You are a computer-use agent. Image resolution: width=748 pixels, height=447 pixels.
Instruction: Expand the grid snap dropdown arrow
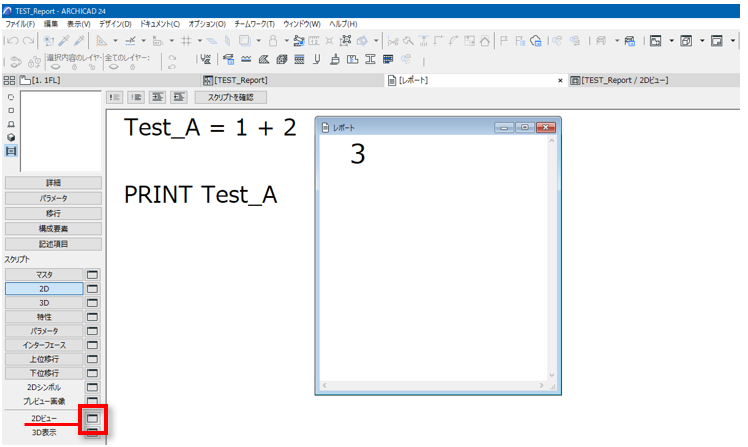(199, 41)
